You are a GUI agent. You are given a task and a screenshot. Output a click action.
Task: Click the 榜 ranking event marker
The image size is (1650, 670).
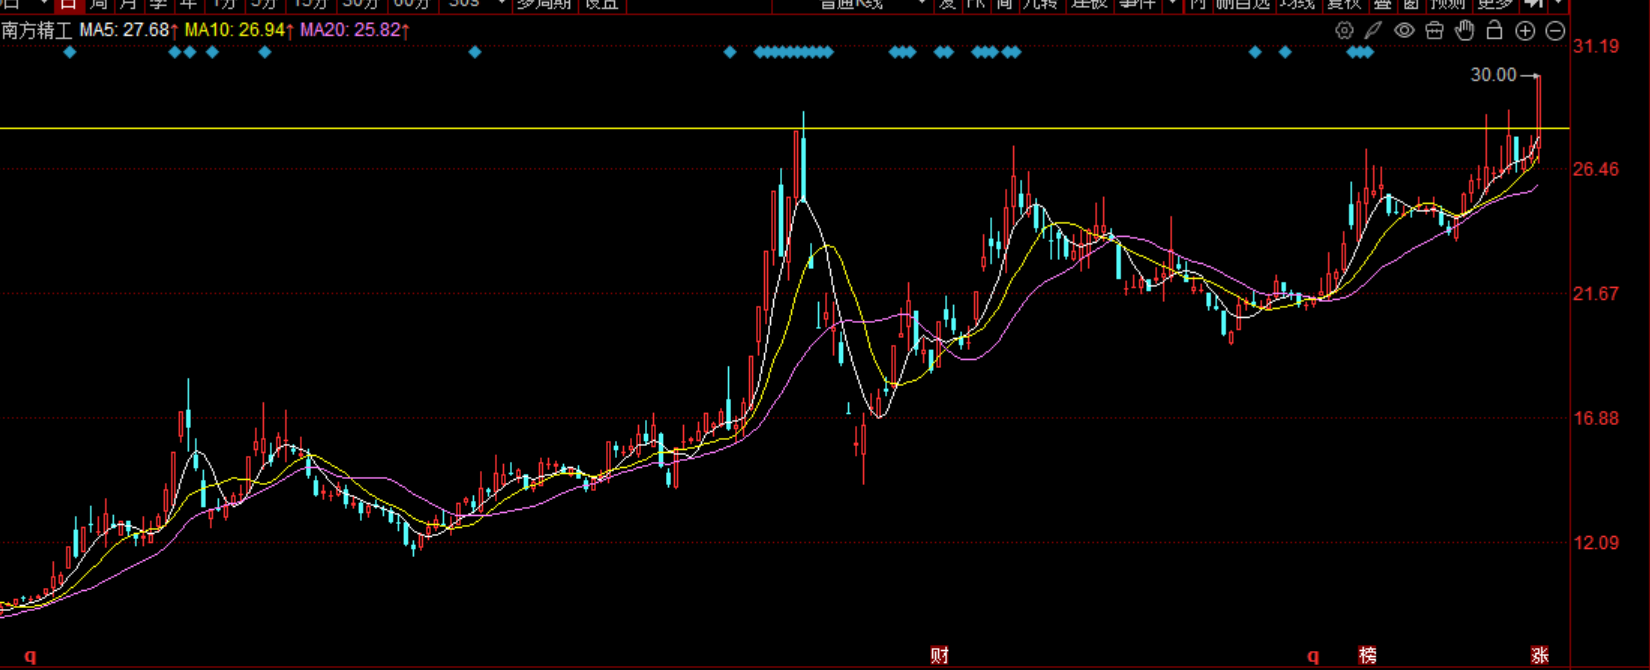1367,656
